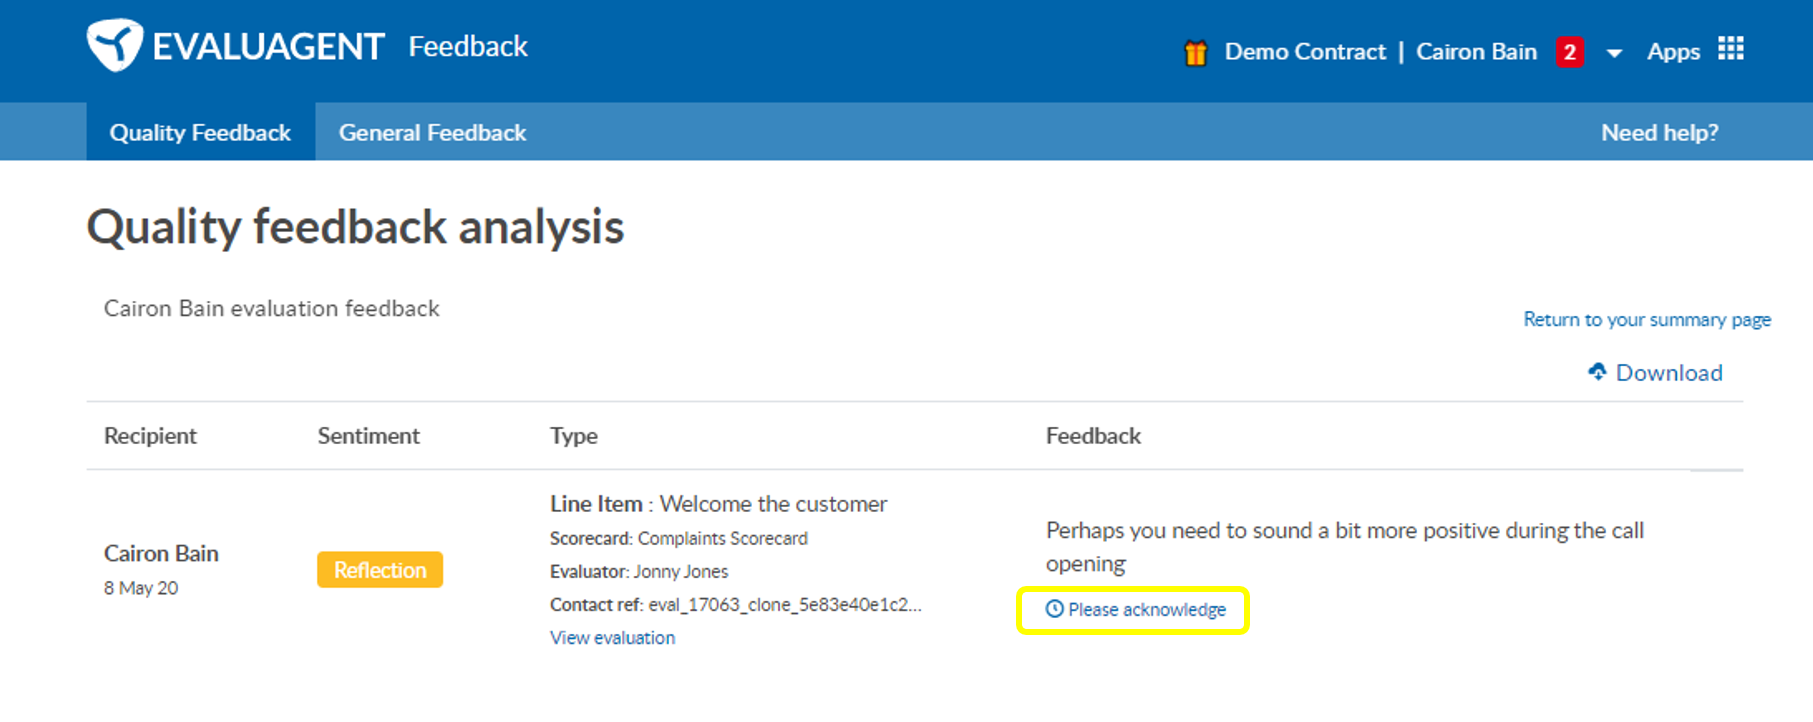Click the clock icon beside Please acknowledge

pos(1054,609)
